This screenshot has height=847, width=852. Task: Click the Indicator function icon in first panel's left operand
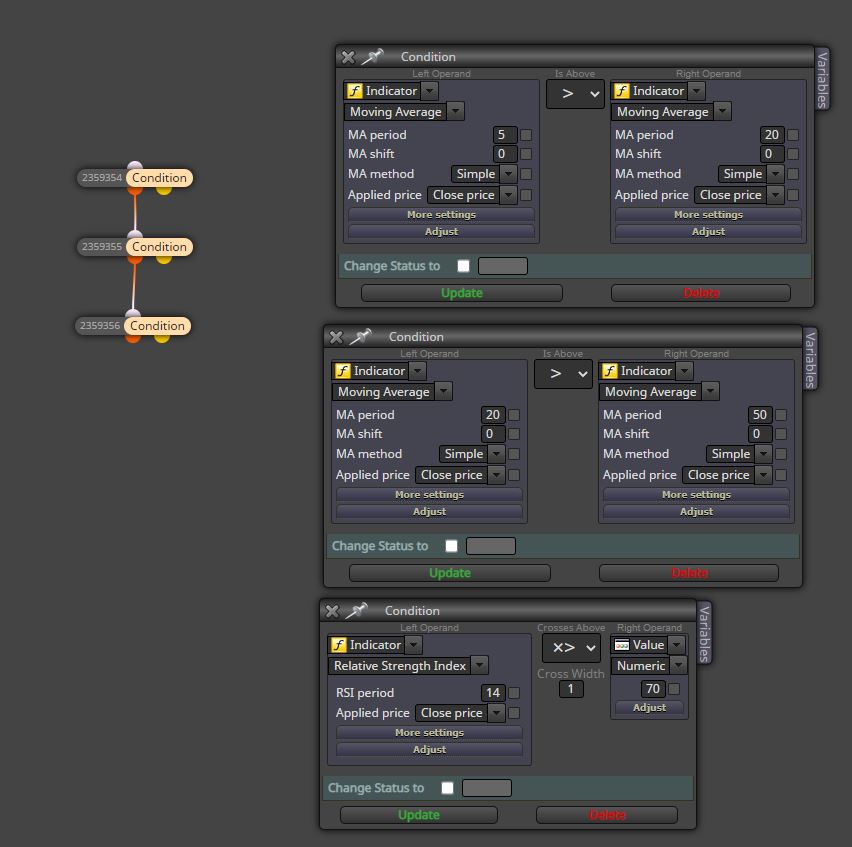pos(354,91)
